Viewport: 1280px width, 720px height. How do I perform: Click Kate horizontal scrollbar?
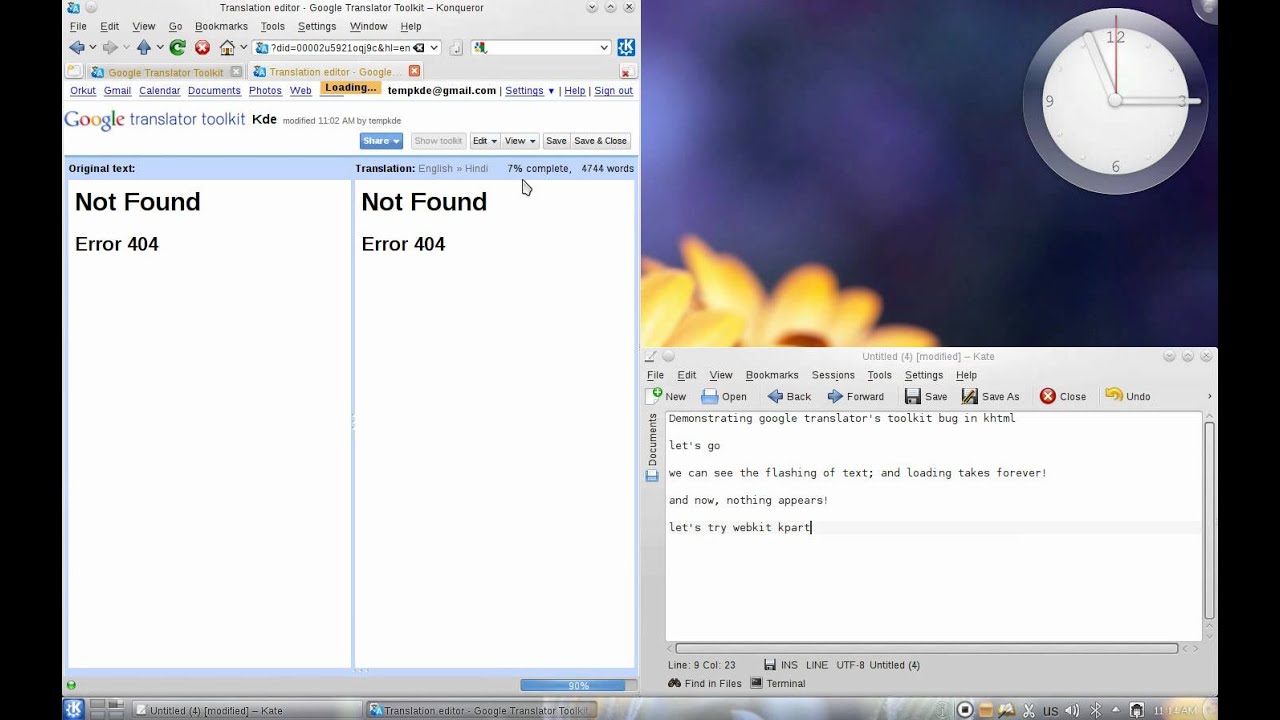925,648
